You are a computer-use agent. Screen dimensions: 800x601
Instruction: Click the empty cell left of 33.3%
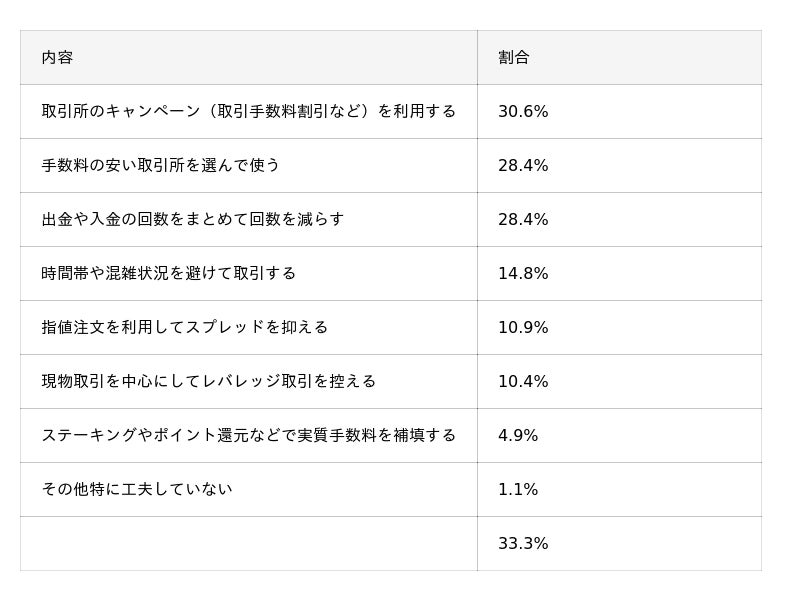248,544
